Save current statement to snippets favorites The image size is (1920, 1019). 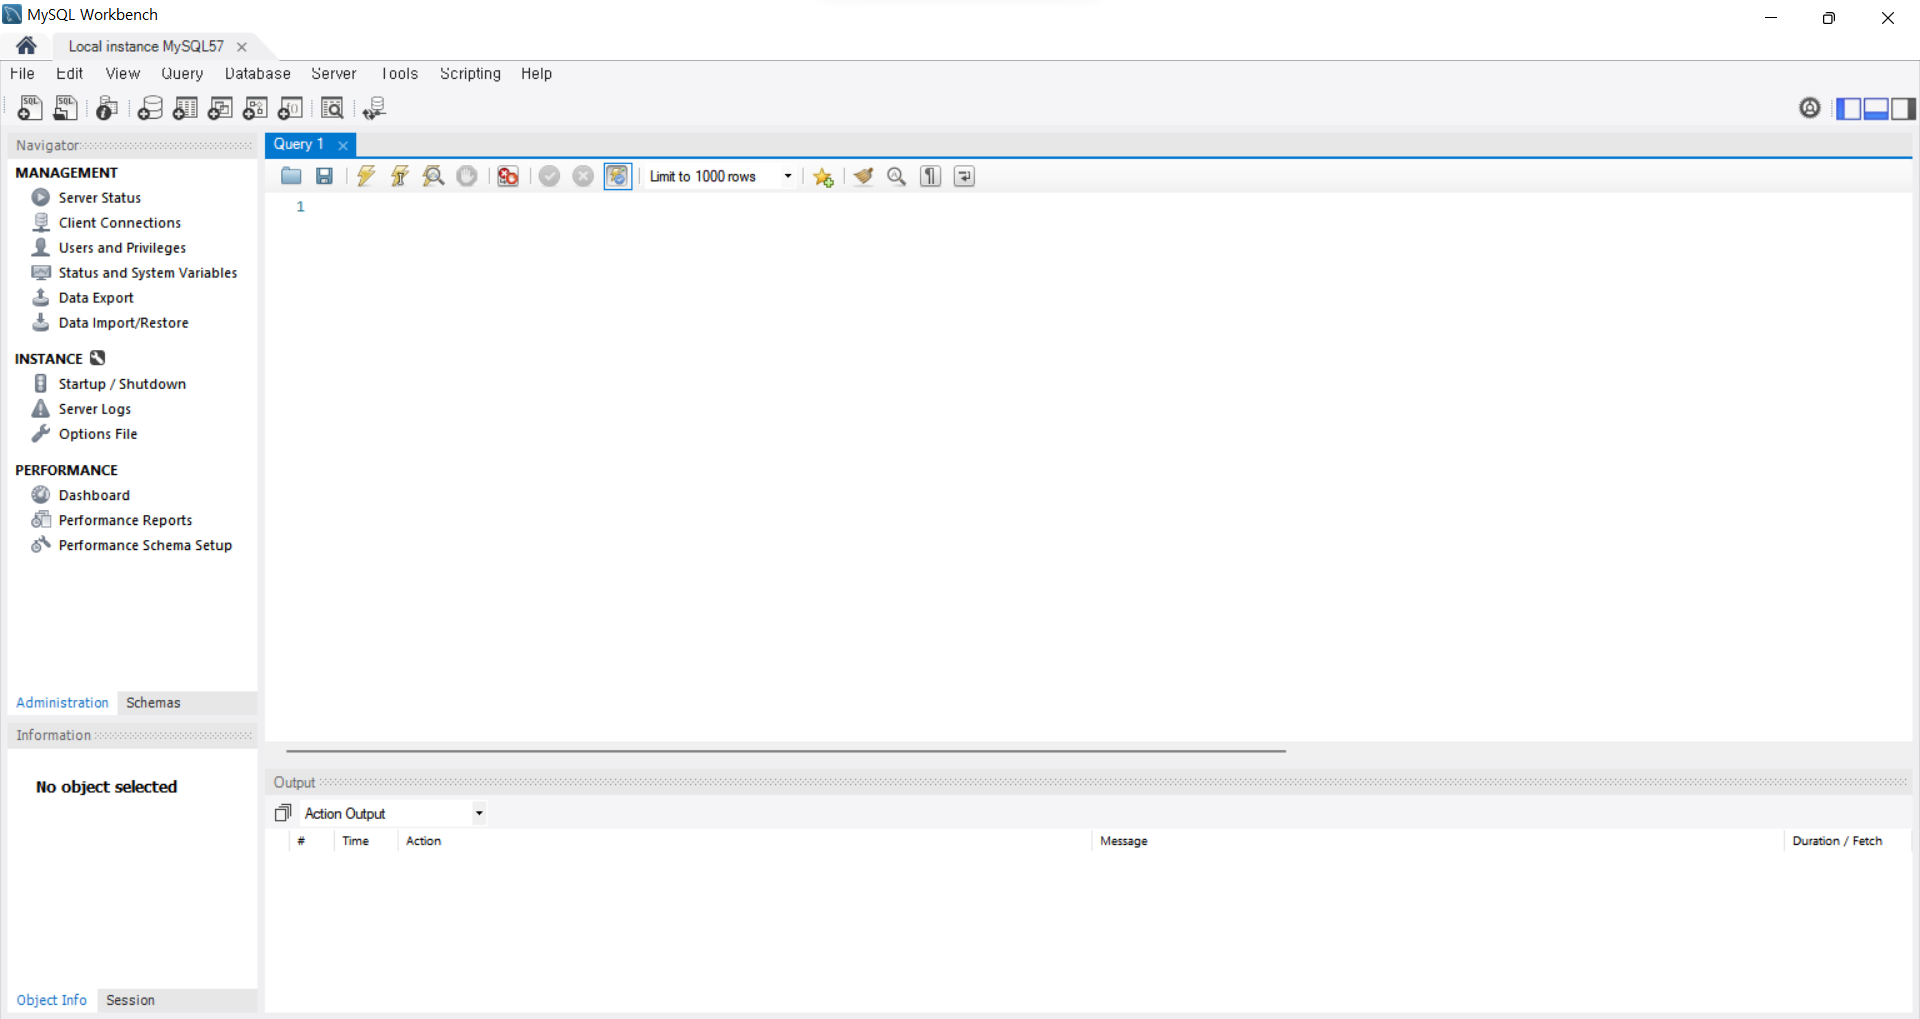tap(823, 177)
